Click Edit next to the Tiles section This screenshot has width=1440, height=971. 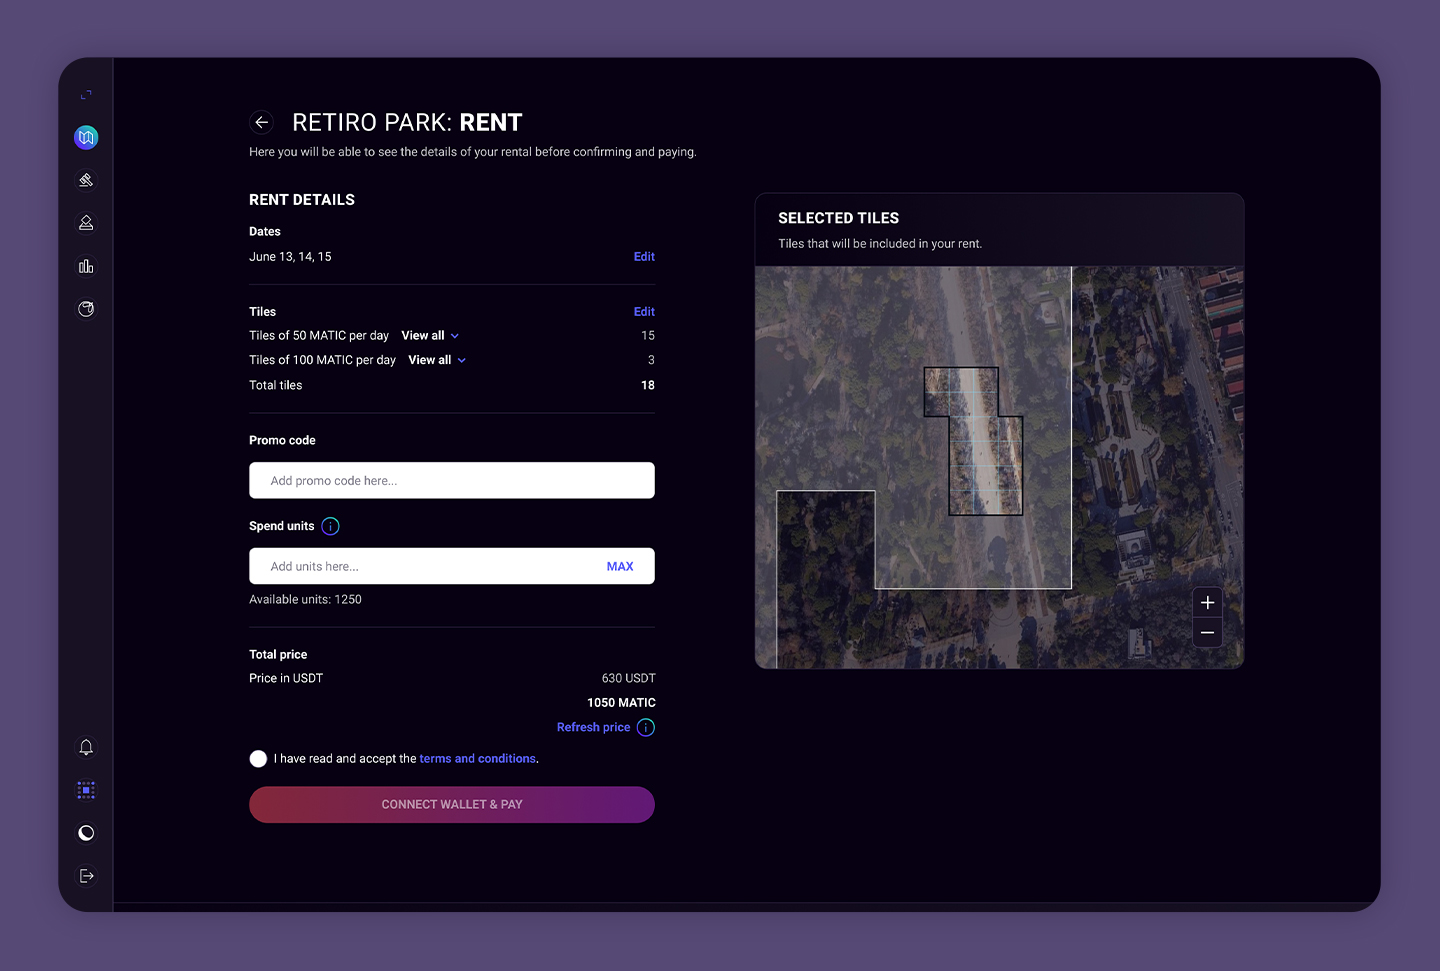tap(644, 312)
